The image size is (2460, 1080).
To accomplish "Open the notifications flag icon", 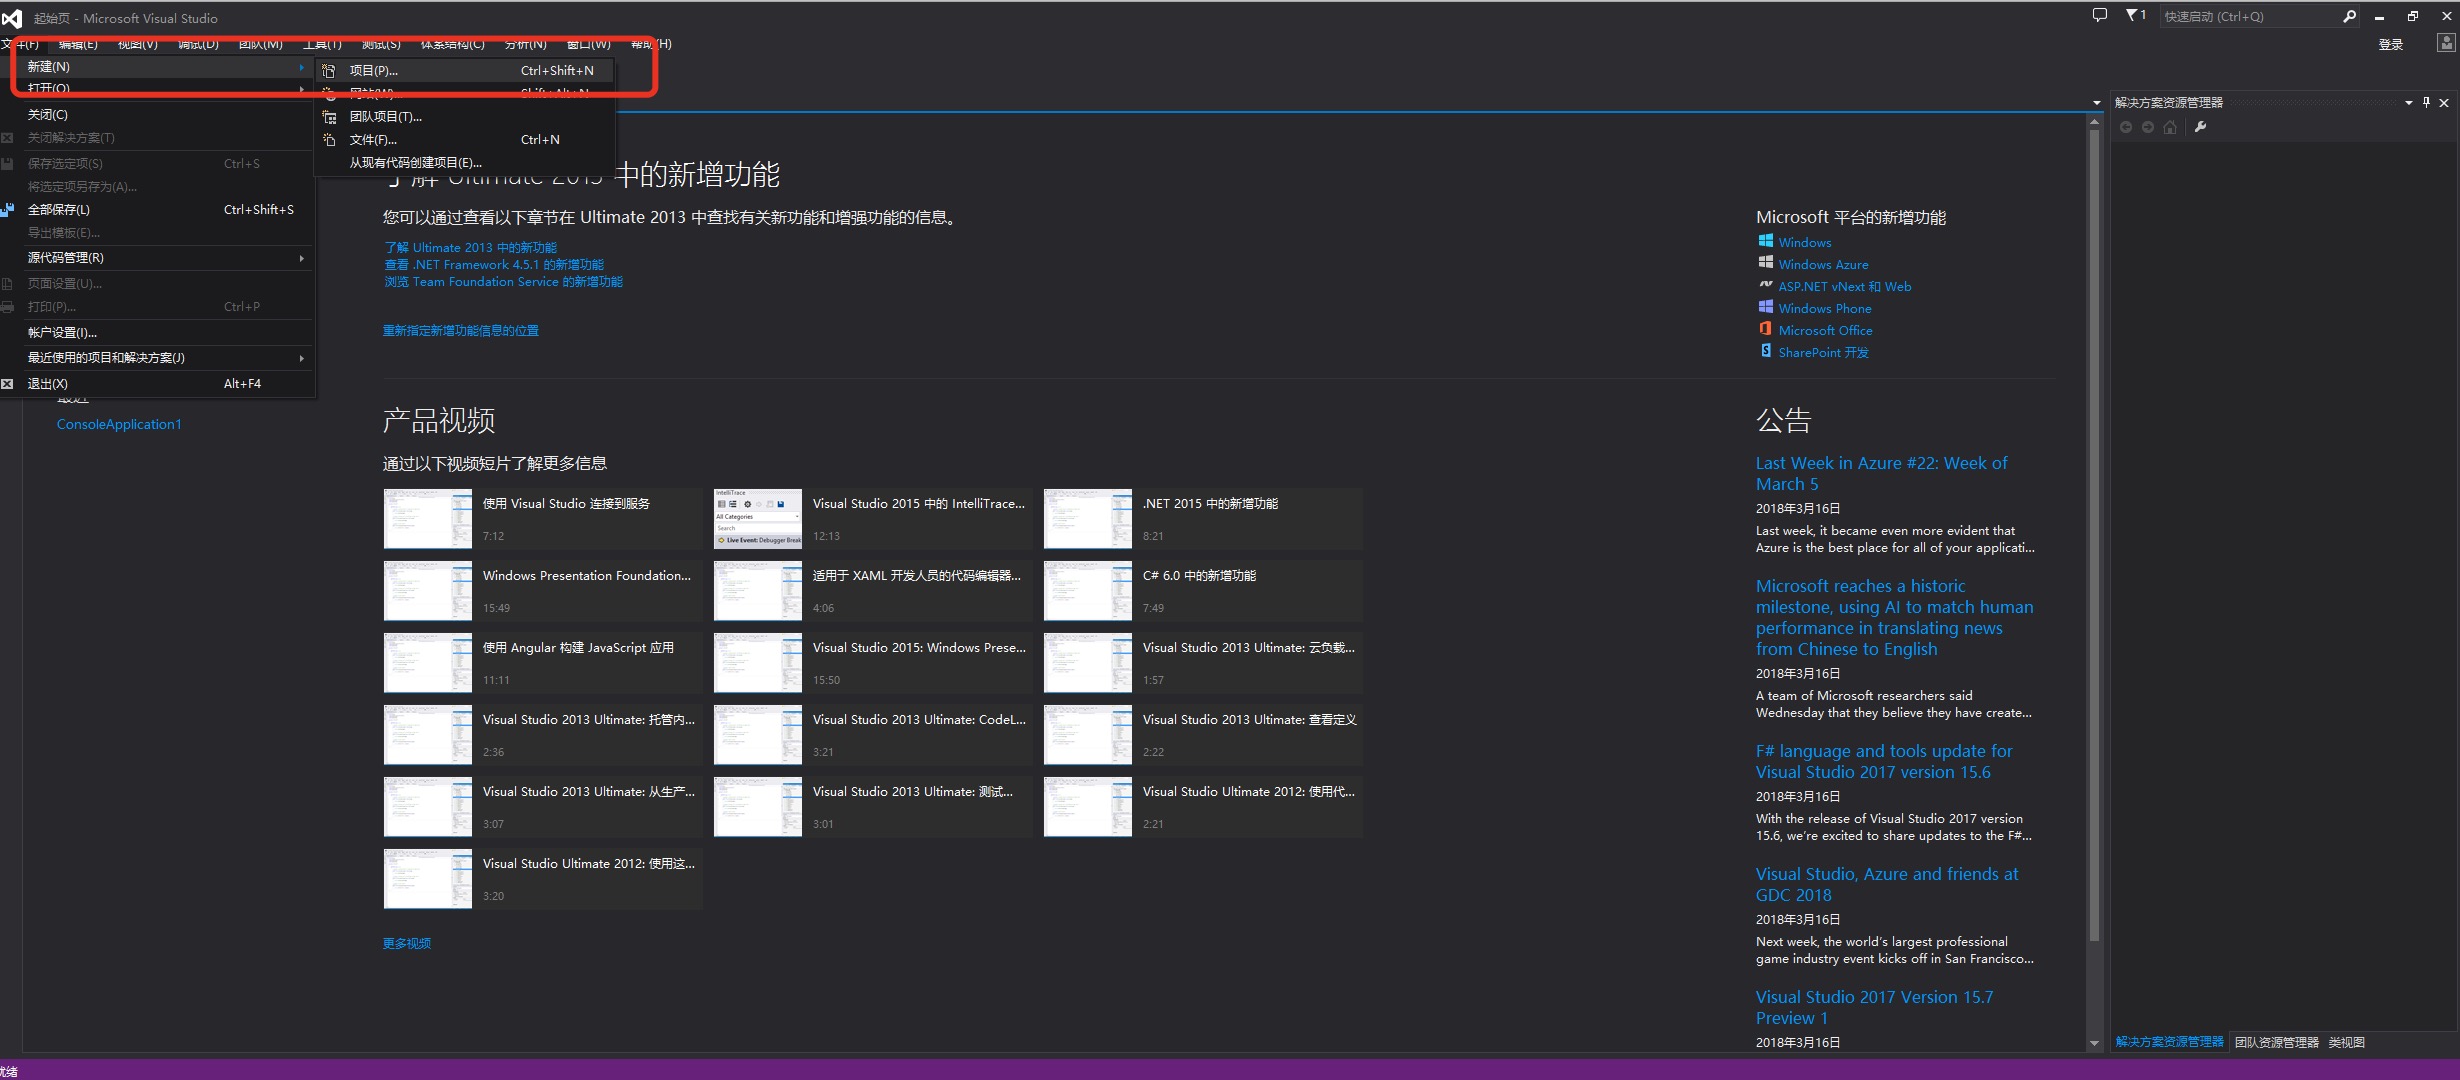I will coord(2135,15).
